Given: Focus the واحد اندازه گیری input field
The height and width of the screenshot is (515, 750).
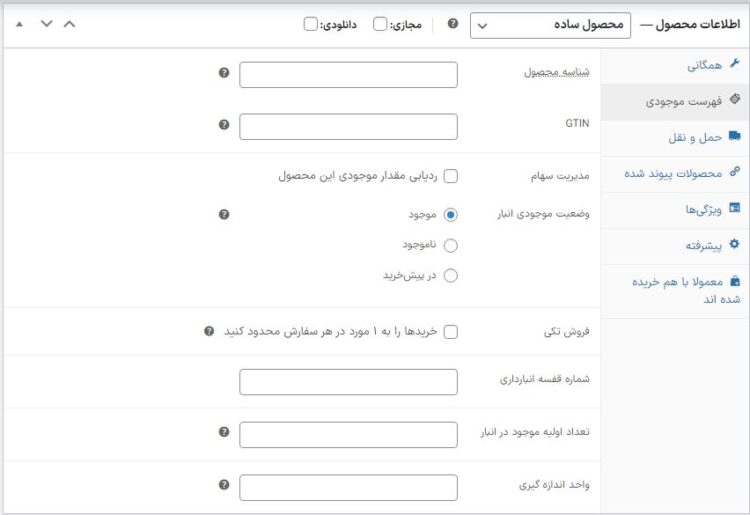Looking at the screenshot, I should 348,487.
